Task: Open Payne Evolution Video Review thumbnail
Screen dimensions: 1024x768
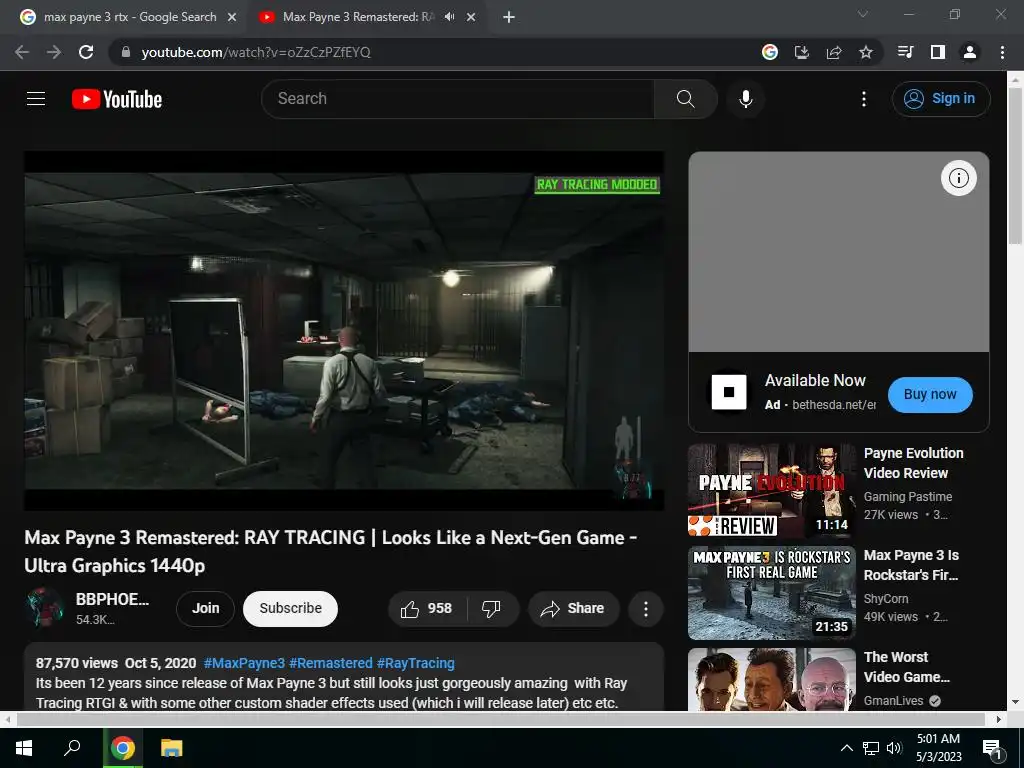Action: click(771, 490)
